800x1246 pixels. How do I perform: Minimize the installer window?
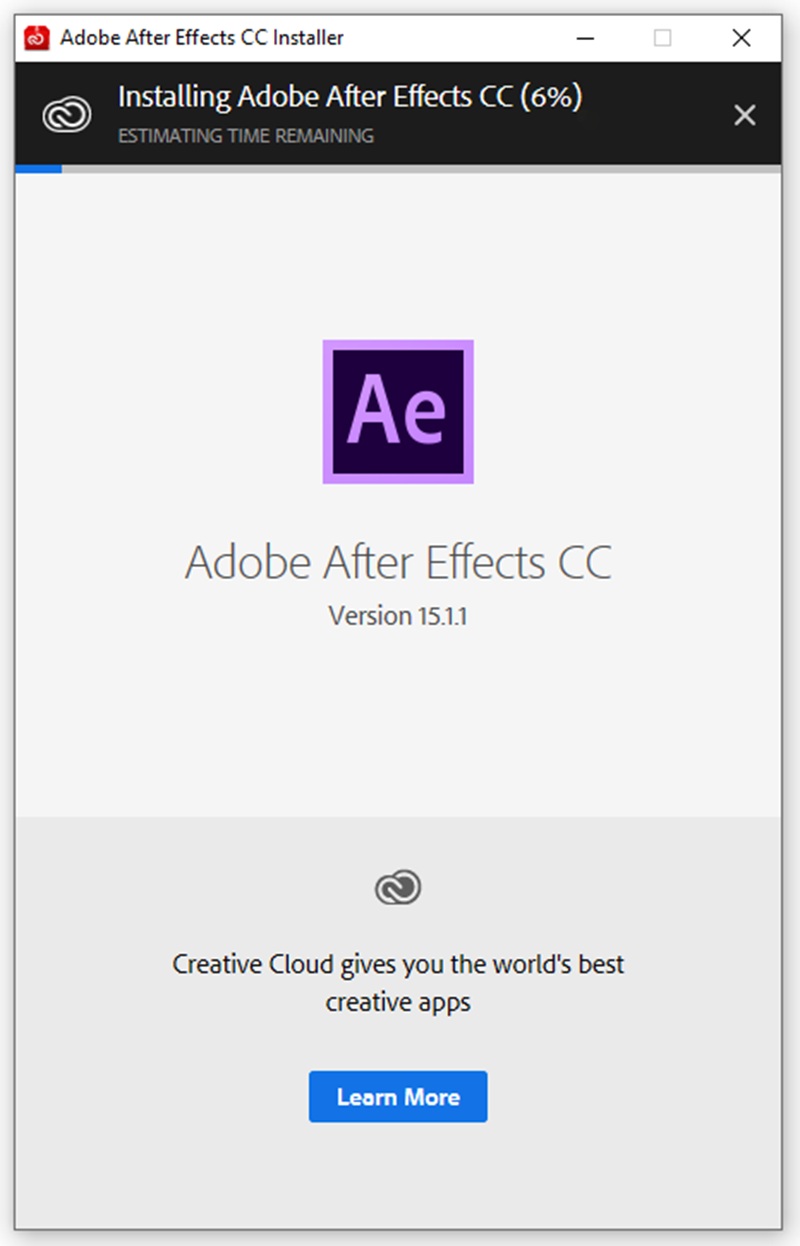tap(585, 37)
